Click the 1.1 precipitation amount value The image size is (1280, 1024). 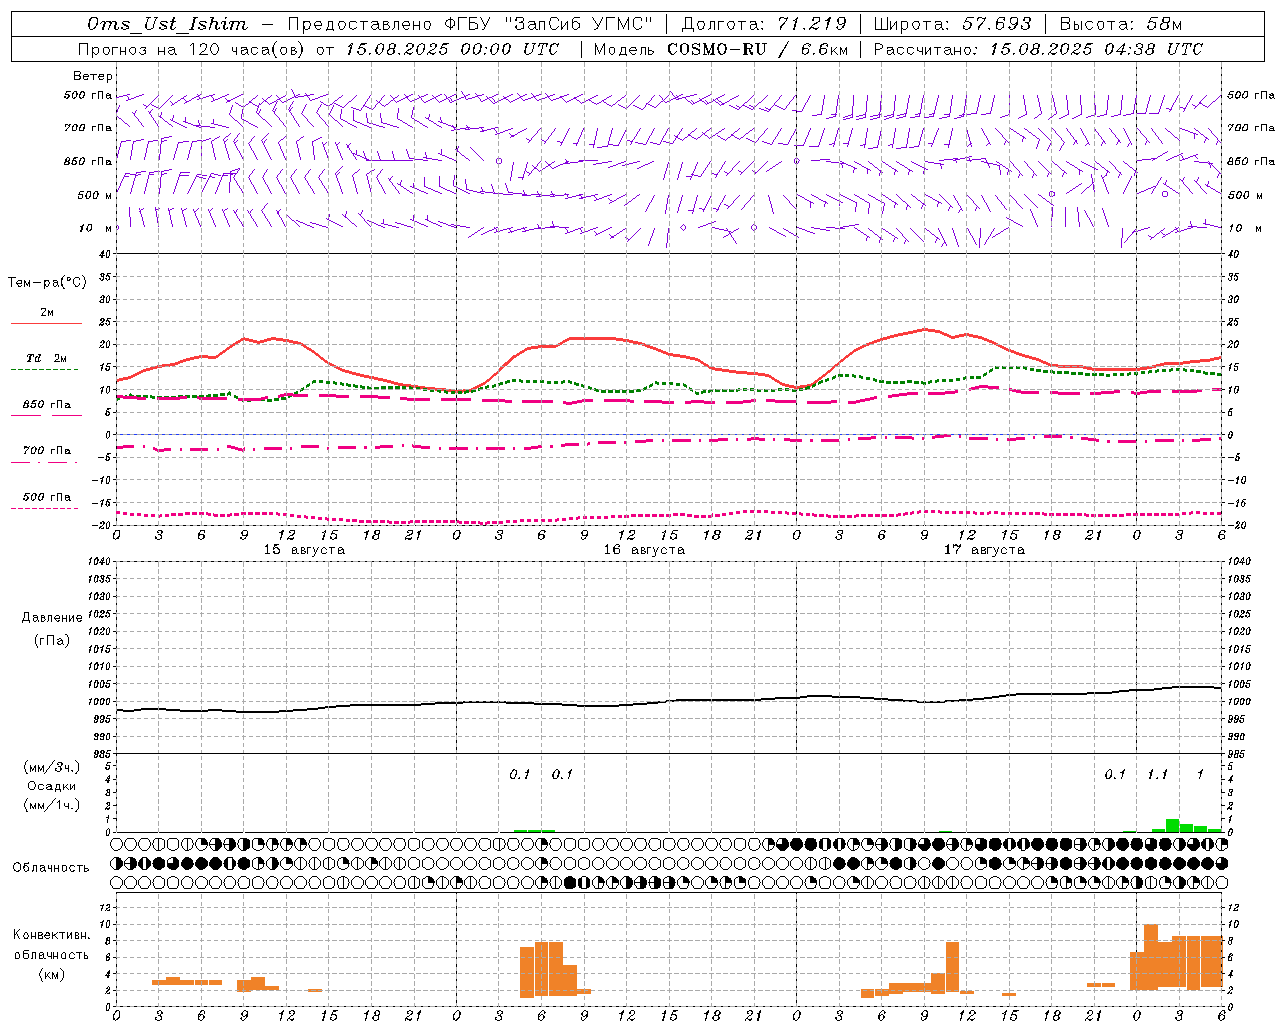(x=1157, y=775)
